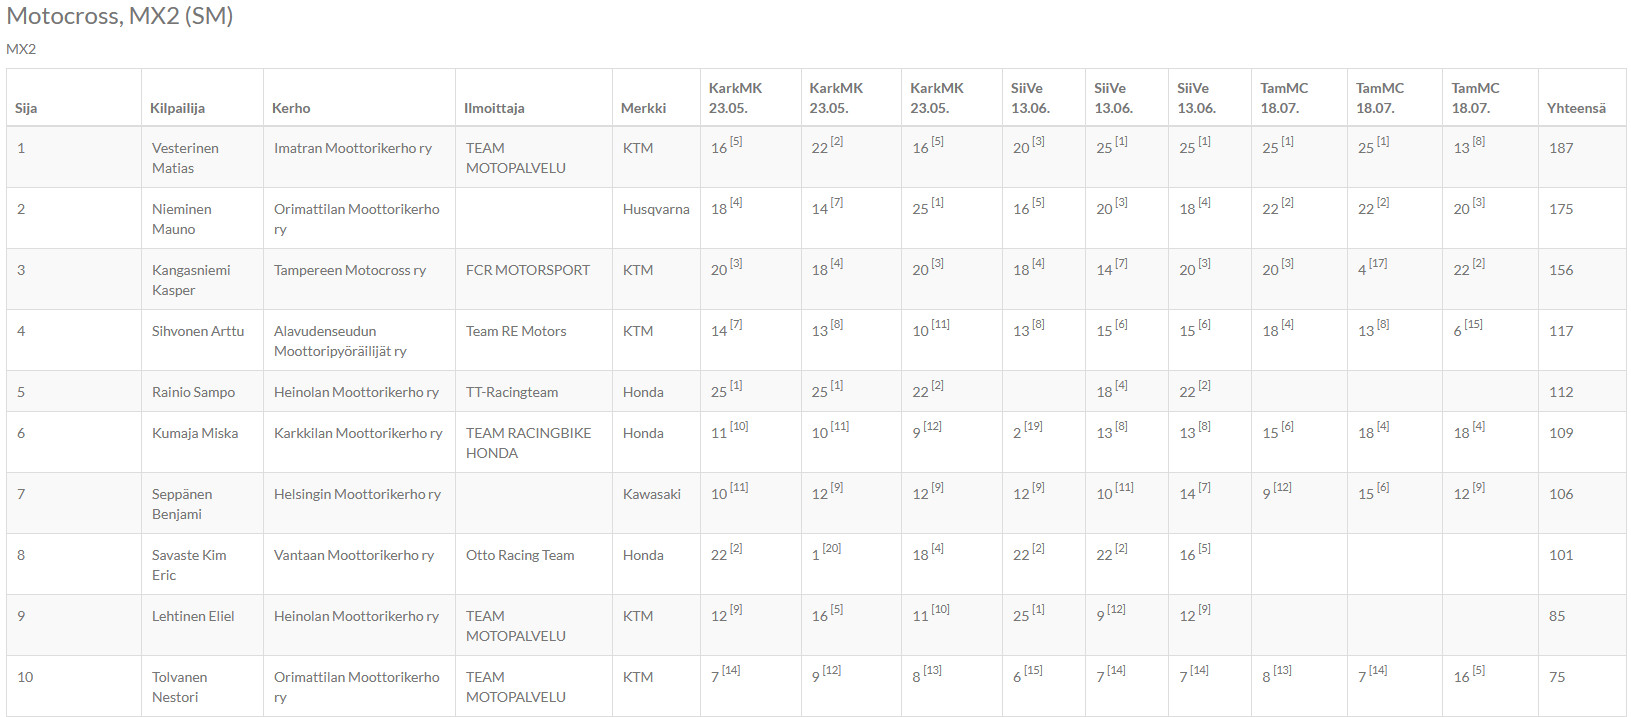
Task: Click Kumaja Miska competitor name
Action: (195, 433)
